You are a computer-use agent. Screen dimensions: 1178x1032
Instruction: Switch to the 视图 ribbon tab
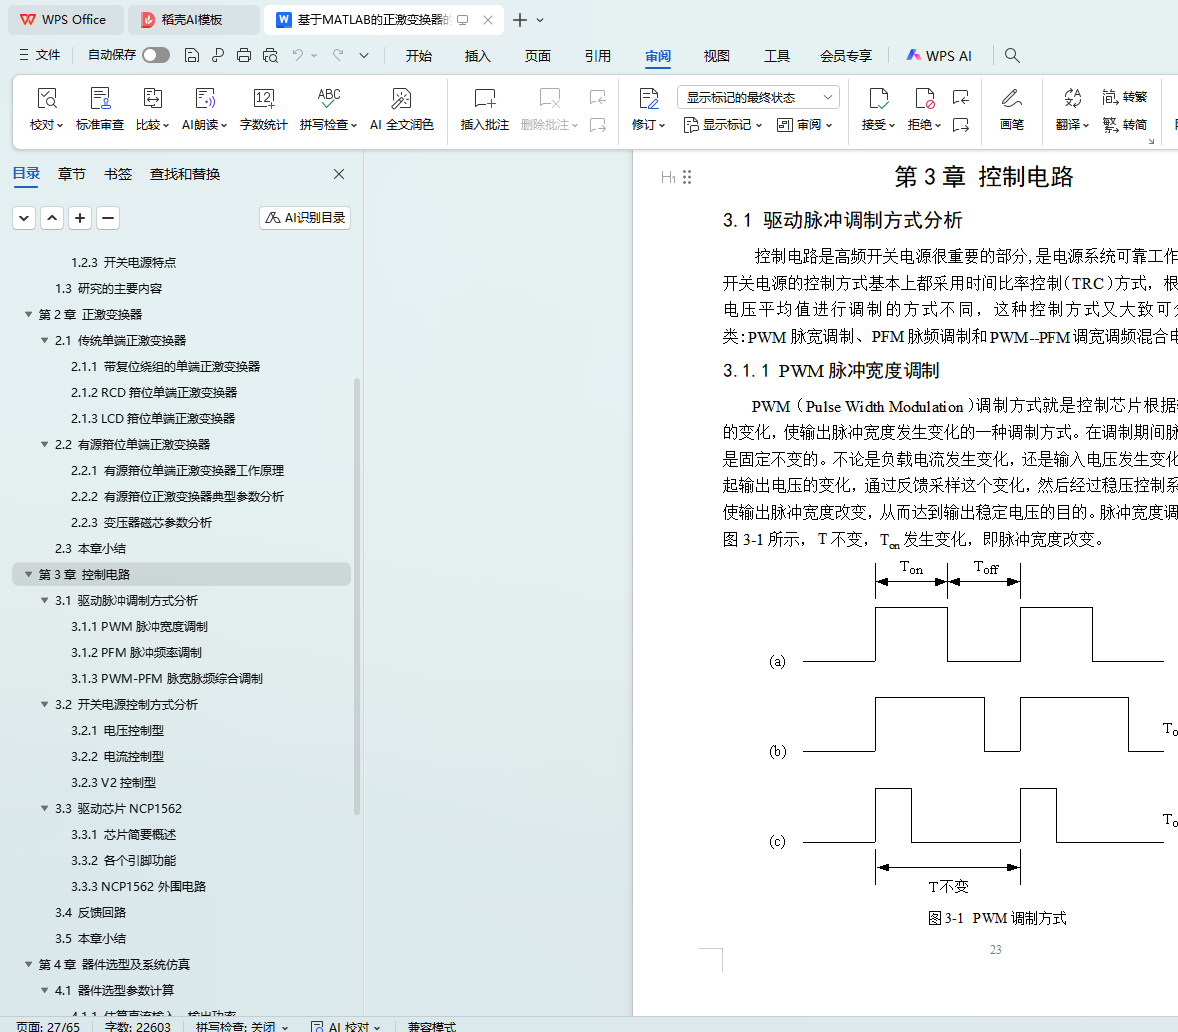[716, 56]
